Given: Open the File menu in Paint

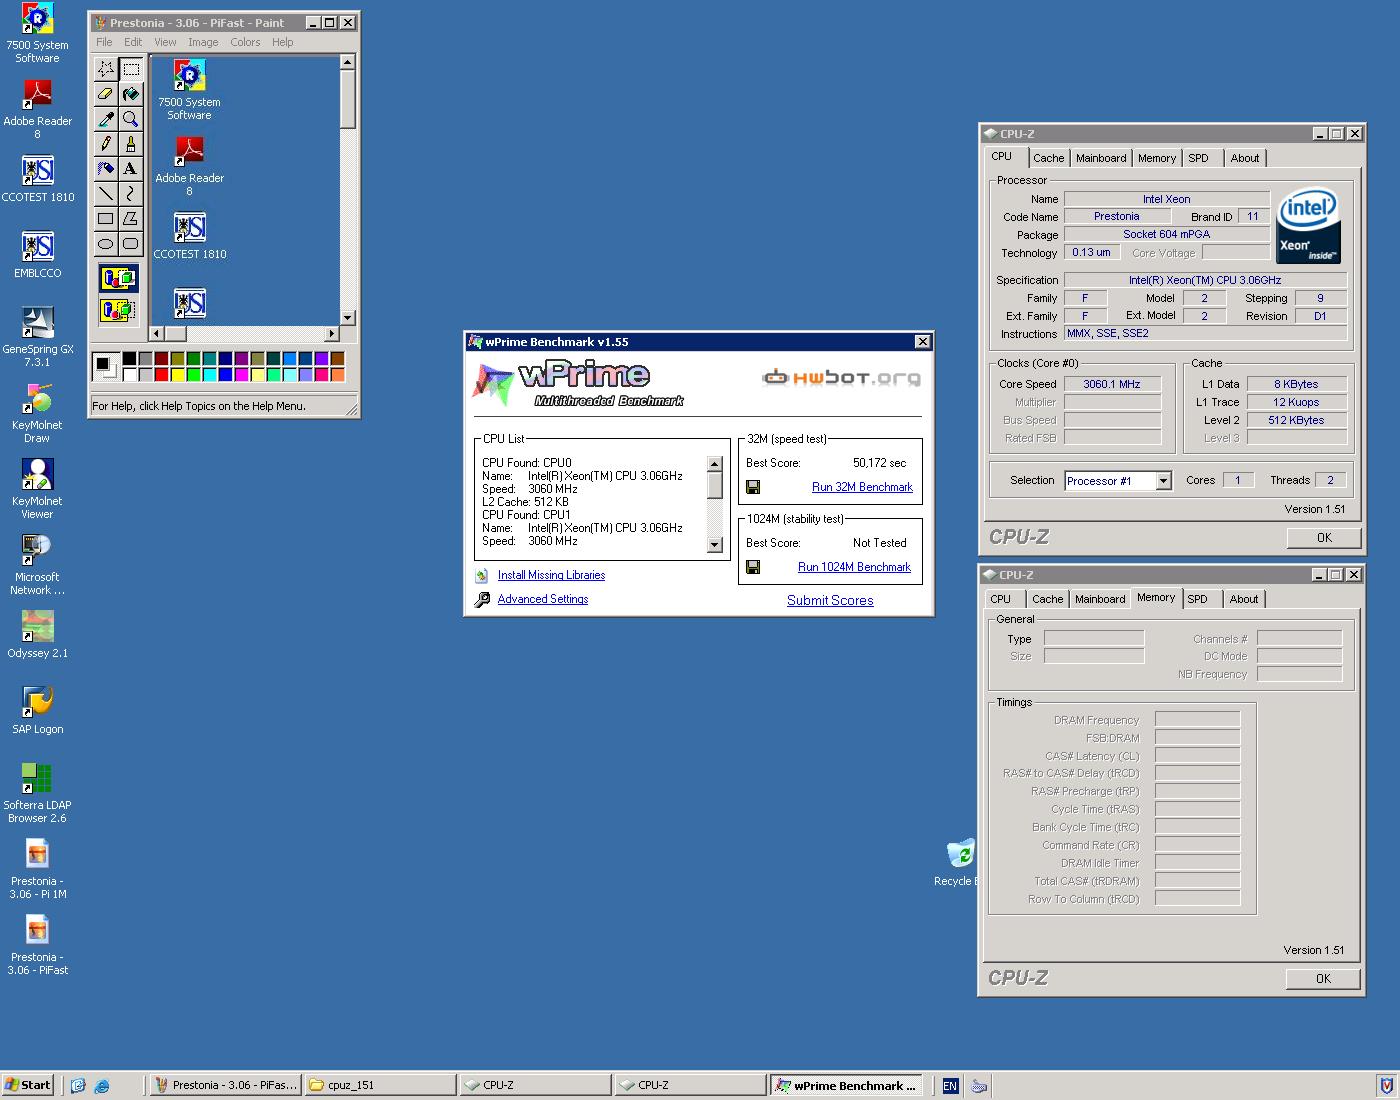Looking at the screenshot, I should point(104,42).
